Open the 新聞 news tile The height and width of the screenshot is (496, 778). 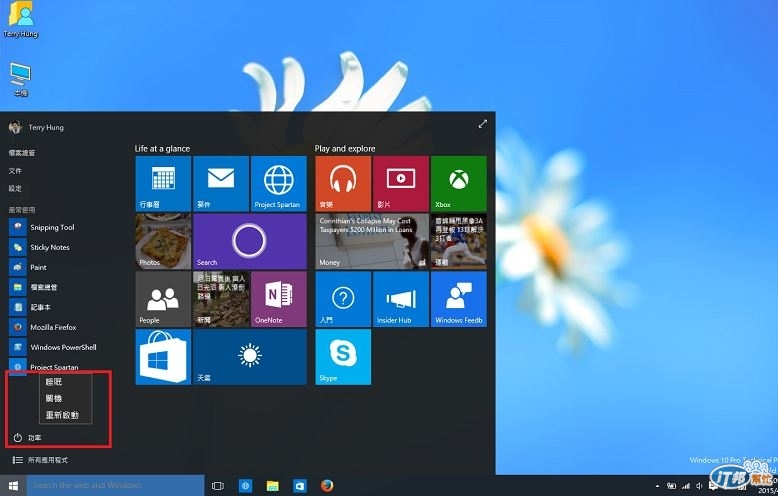(x=221, y=299)
